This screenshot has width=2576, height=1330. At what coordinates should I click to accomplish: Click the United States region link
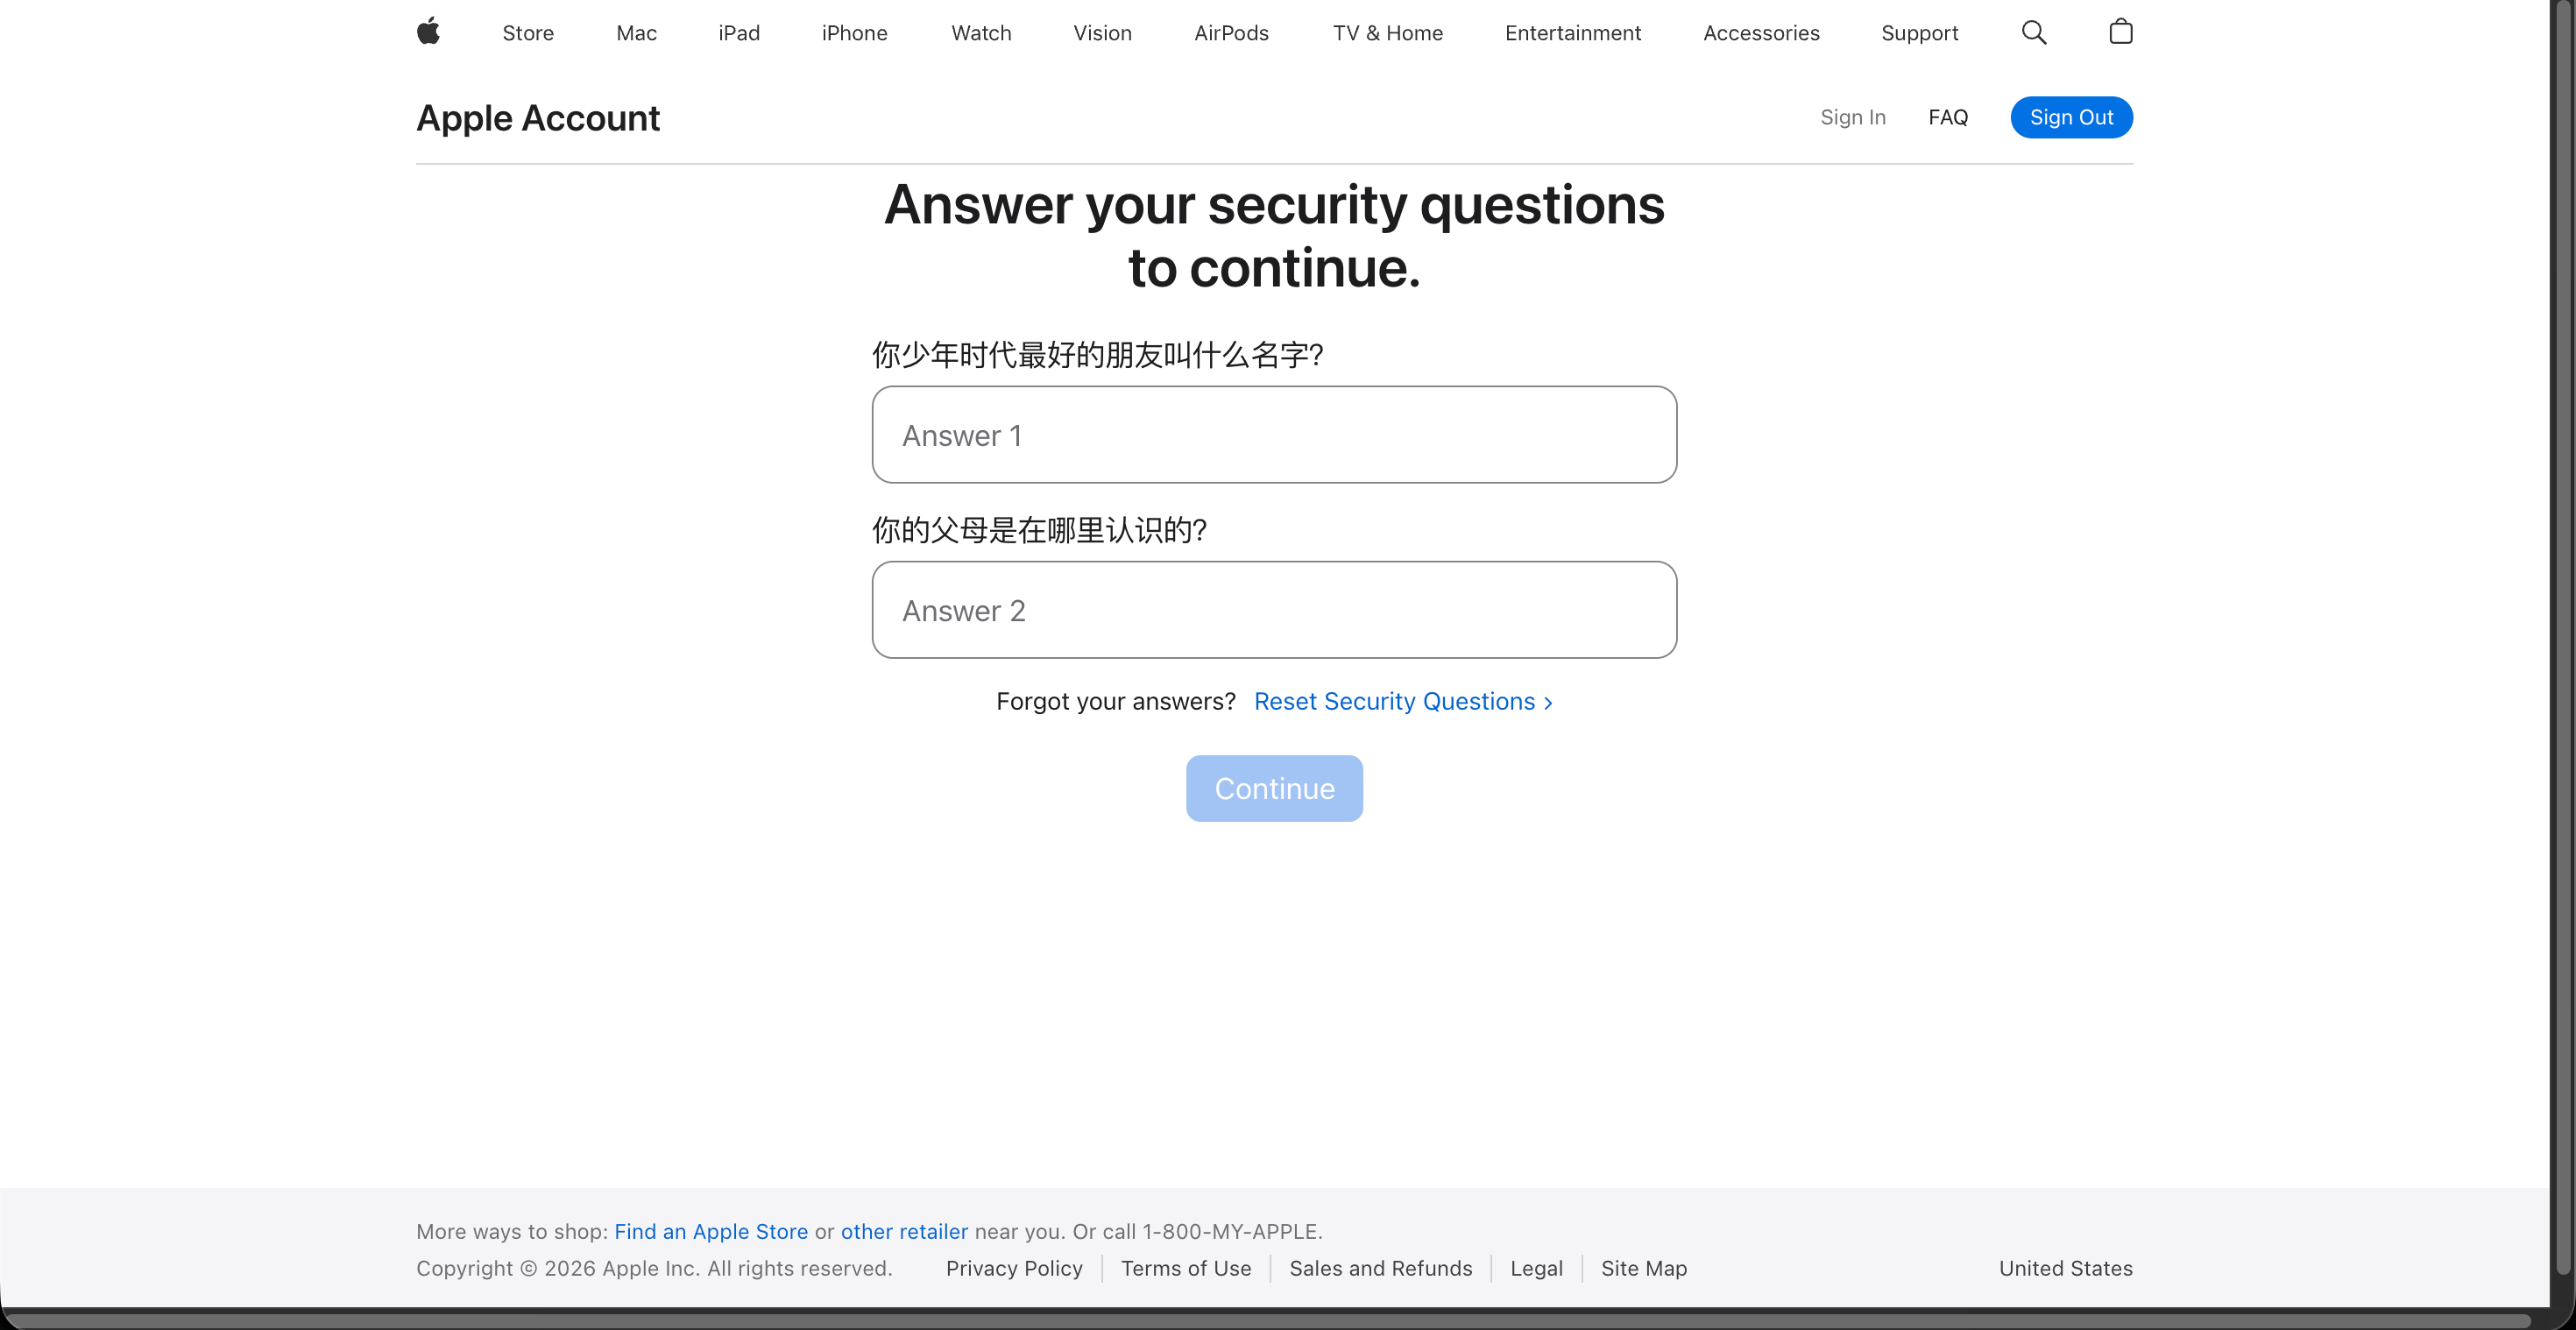(2065, 1268)
